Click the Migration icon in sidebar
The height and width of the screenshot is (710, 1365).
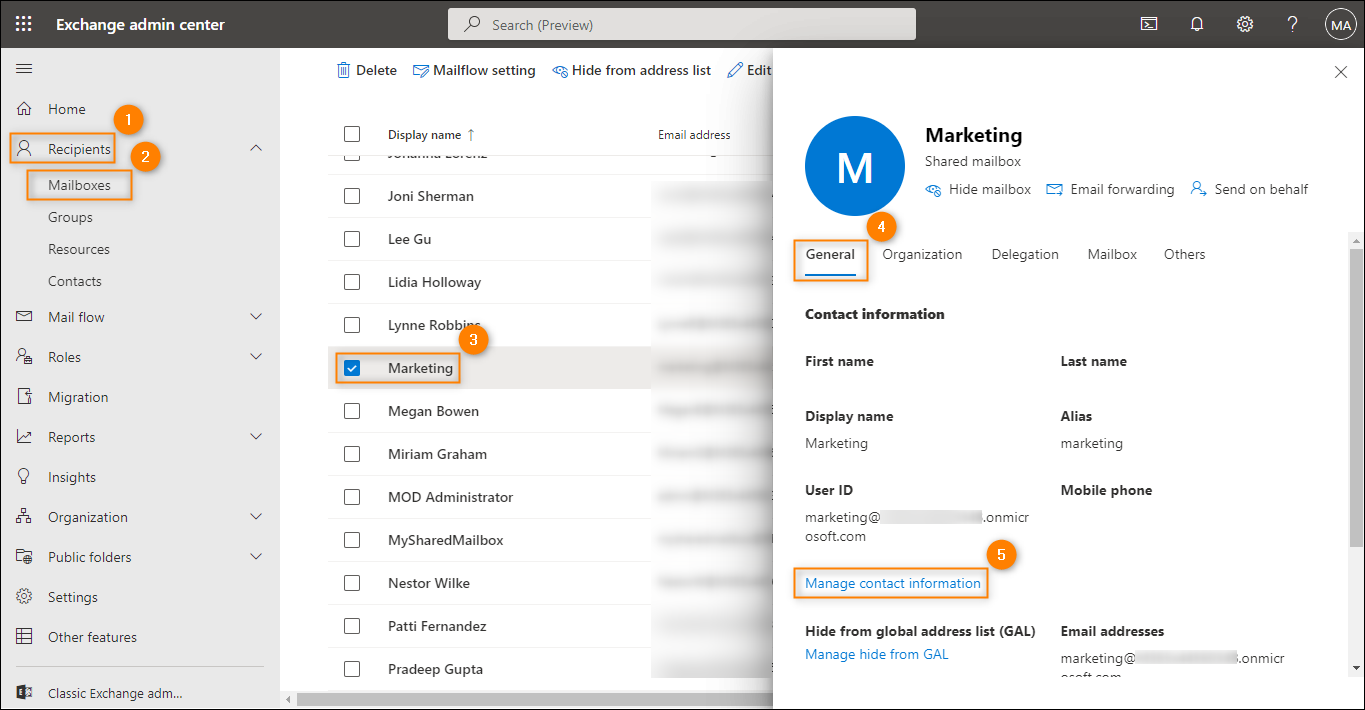coord(25,397)
